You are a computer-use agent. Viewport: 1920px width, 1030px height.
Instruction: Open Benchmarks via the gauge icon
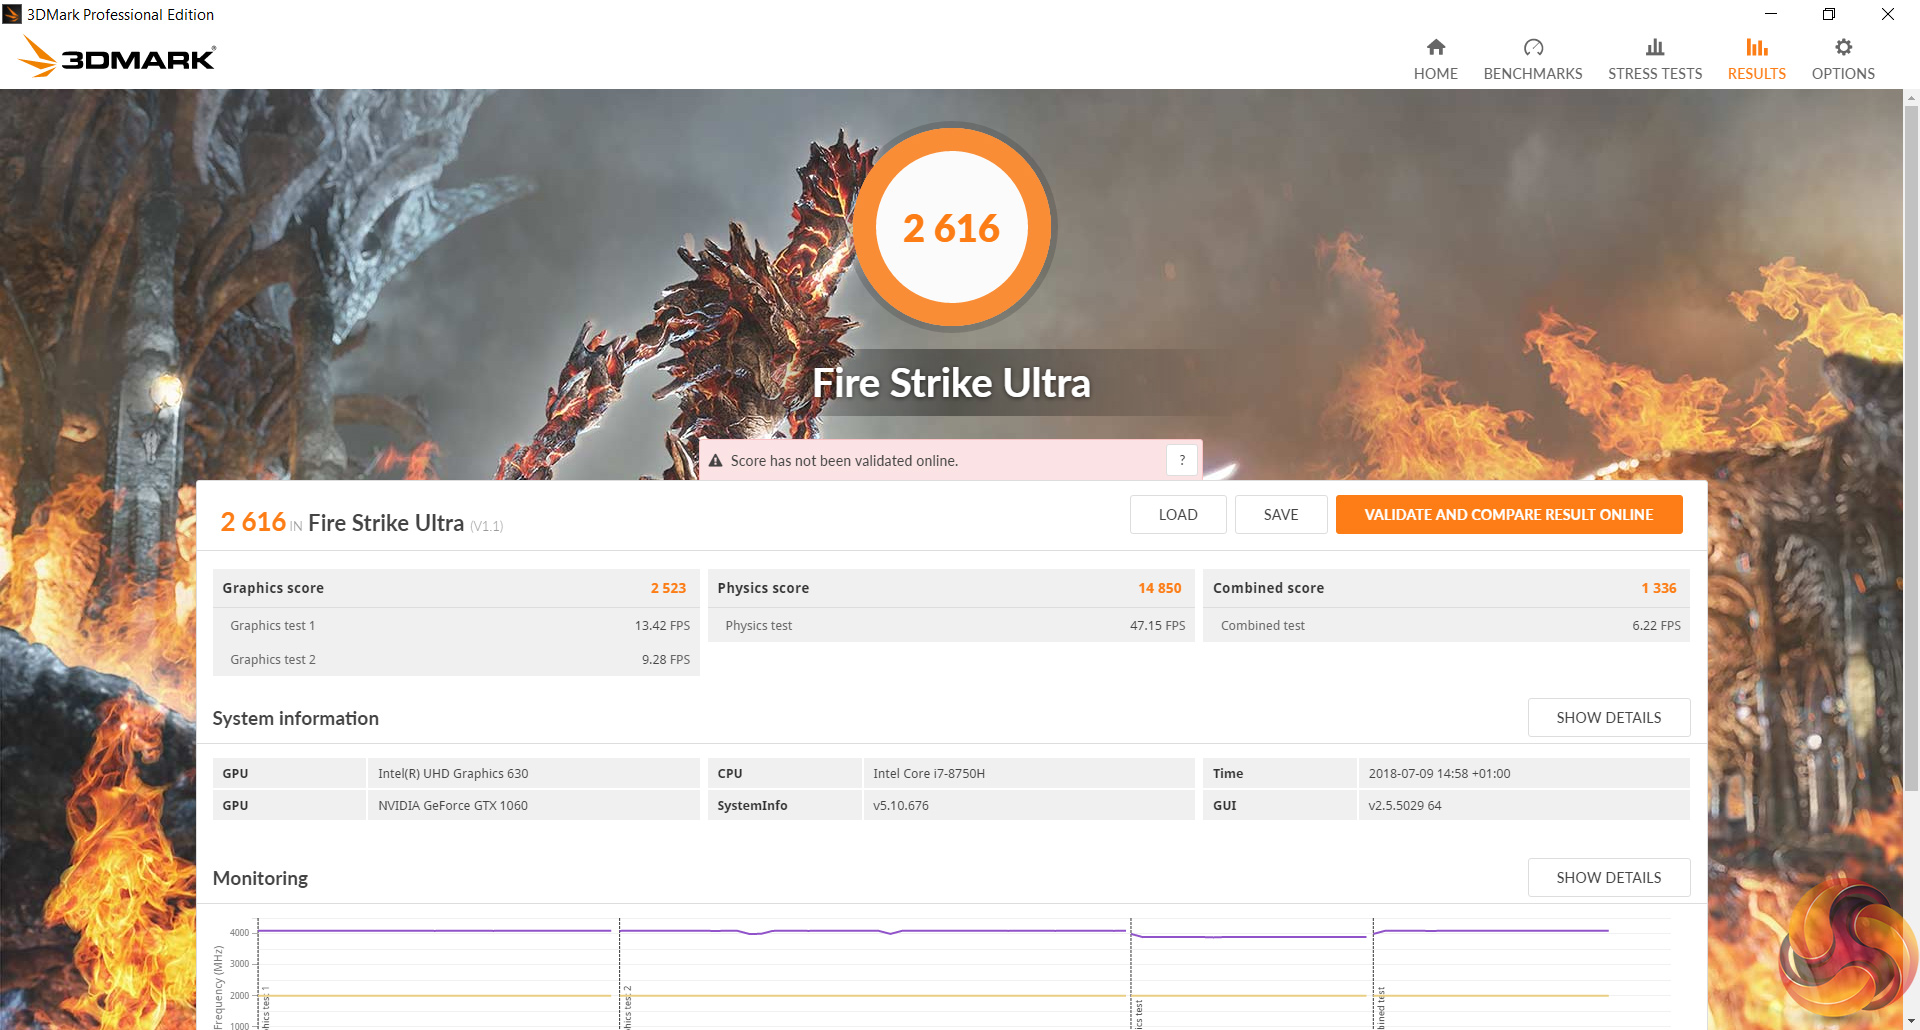(1532, 47)
